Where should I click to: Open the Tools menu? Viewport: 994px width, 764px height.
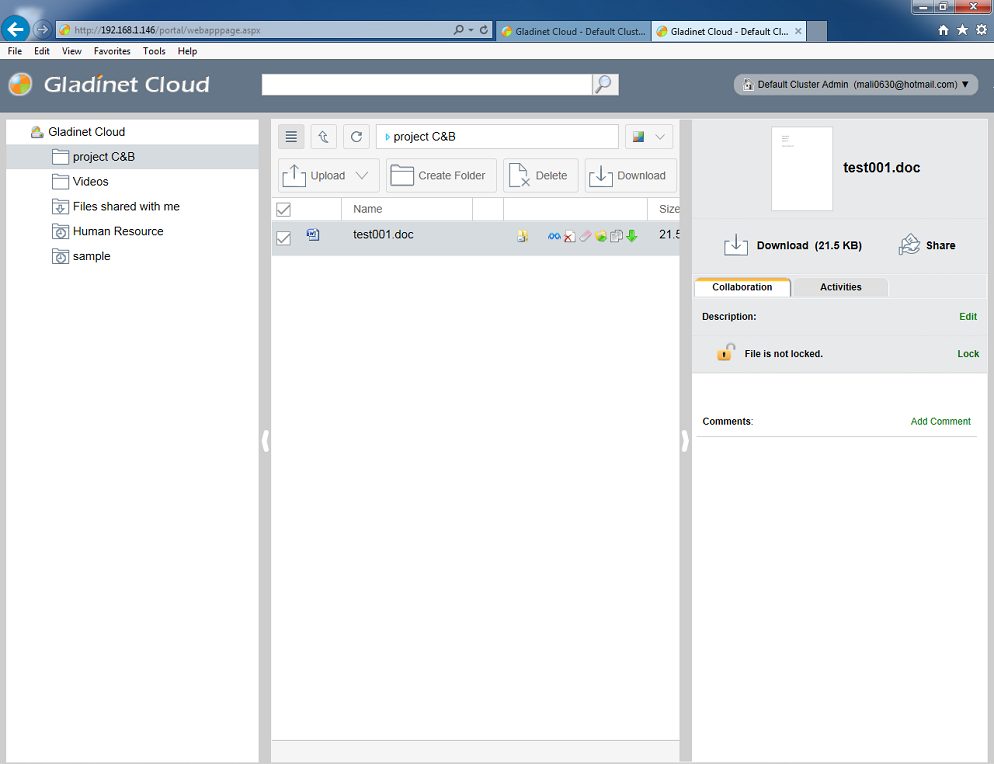point(154,51)
